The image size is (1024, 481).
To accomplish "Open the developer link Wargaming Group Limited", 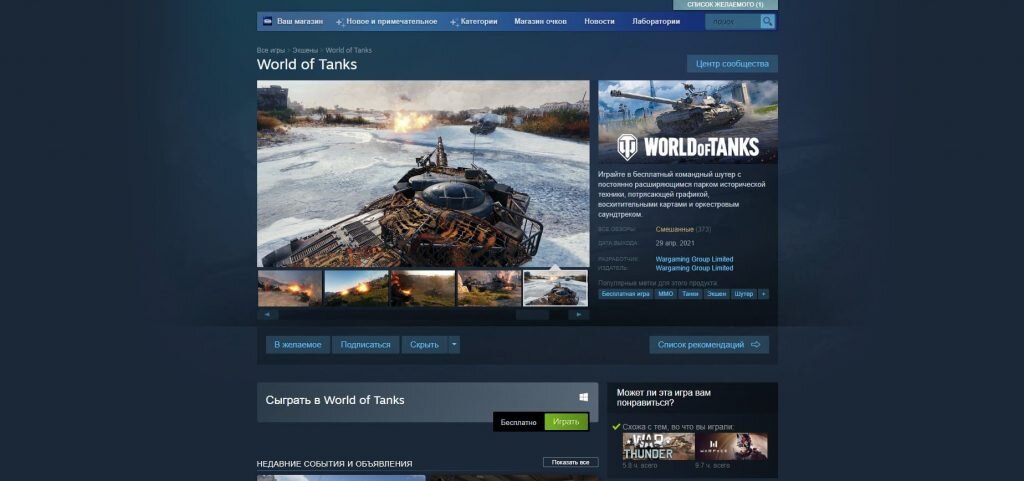I will [x=694, y=259].
